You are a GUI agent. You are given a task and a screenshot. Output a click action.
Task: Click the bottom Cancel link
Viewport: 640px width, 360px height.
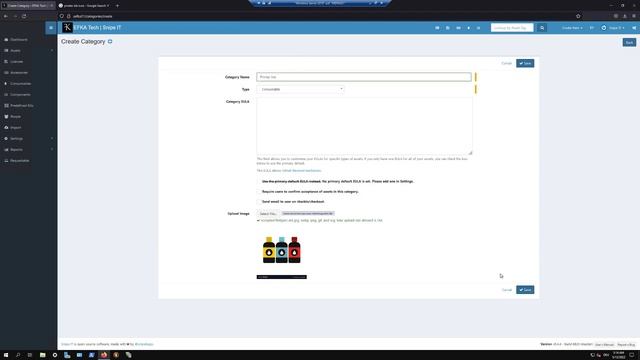[x=507, y=290]
